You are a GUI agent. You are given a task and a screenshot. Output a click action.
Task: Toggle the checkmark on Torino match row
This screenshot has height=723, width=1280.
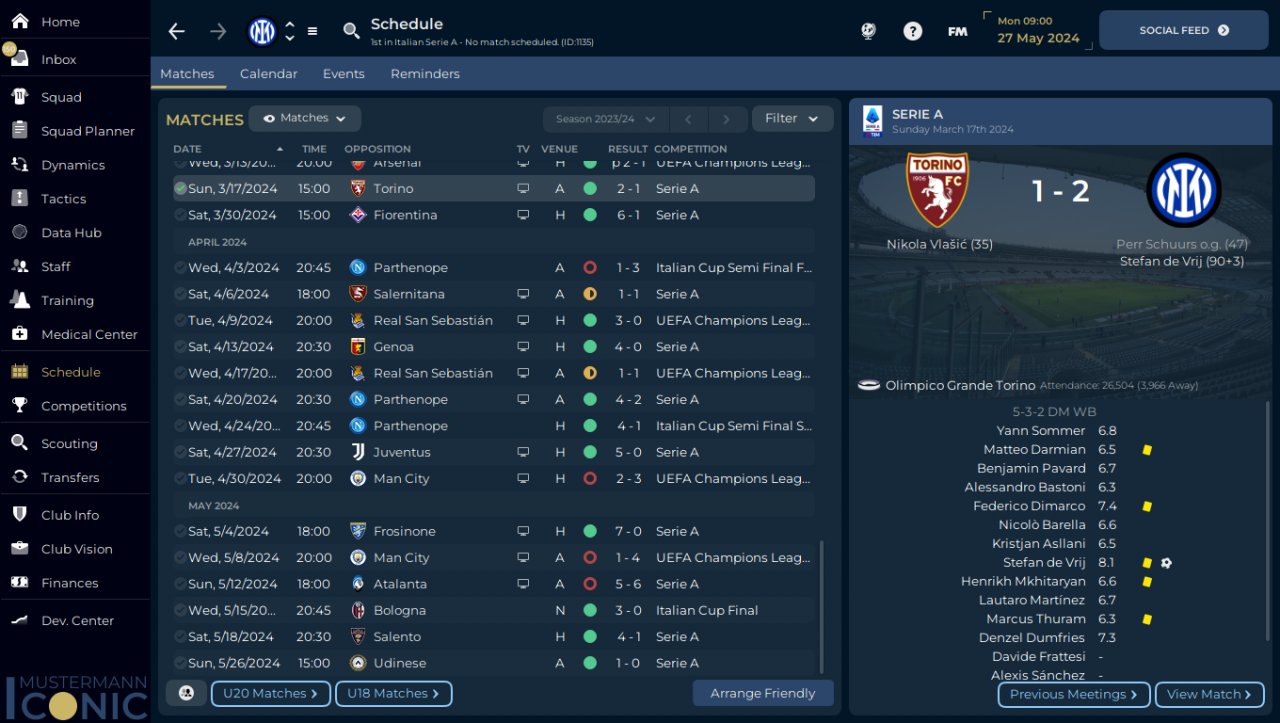pos(180,188)
